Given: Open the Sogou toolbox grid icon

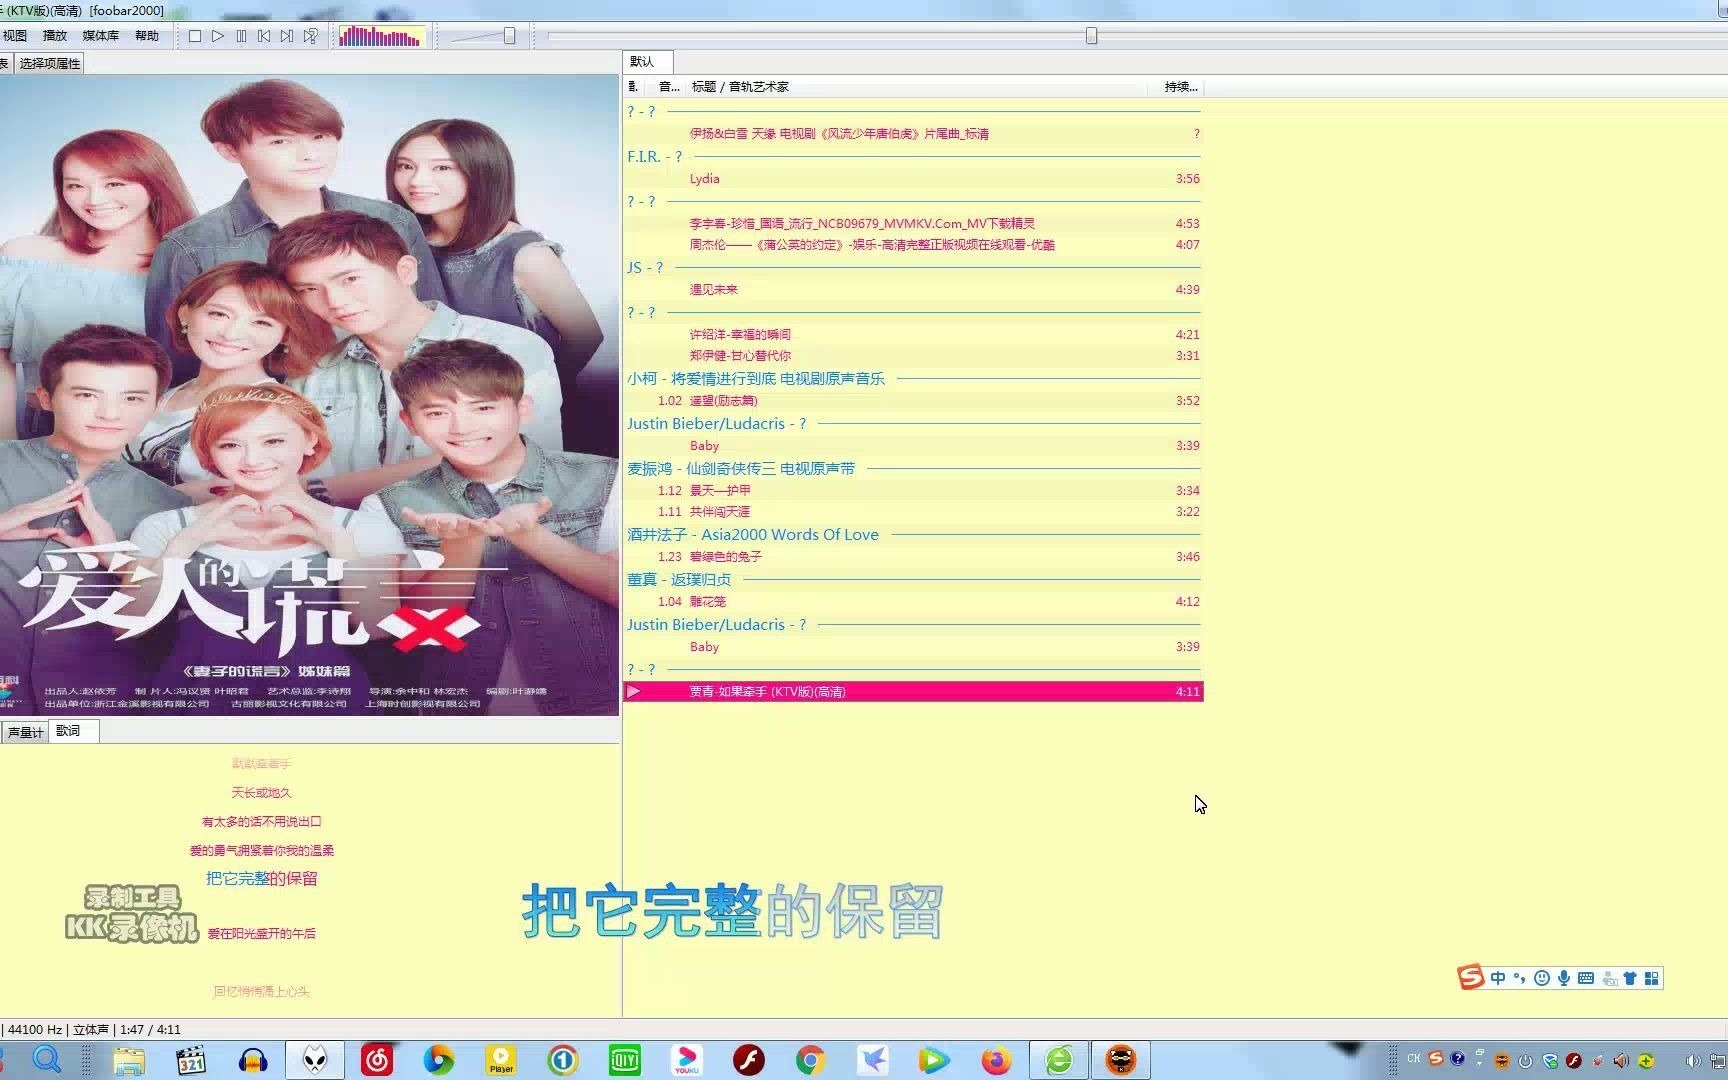Looking at the screenshot, I should coord(1652,978).
